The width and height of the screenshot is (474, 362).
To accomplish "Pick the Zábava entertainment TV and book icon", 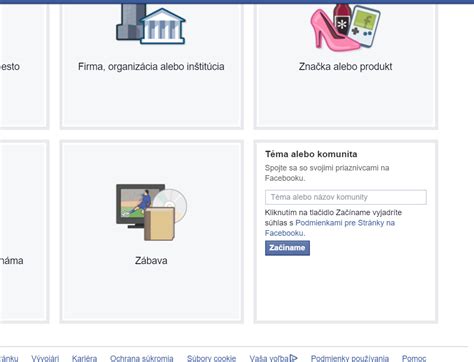I will coord(151,212).
